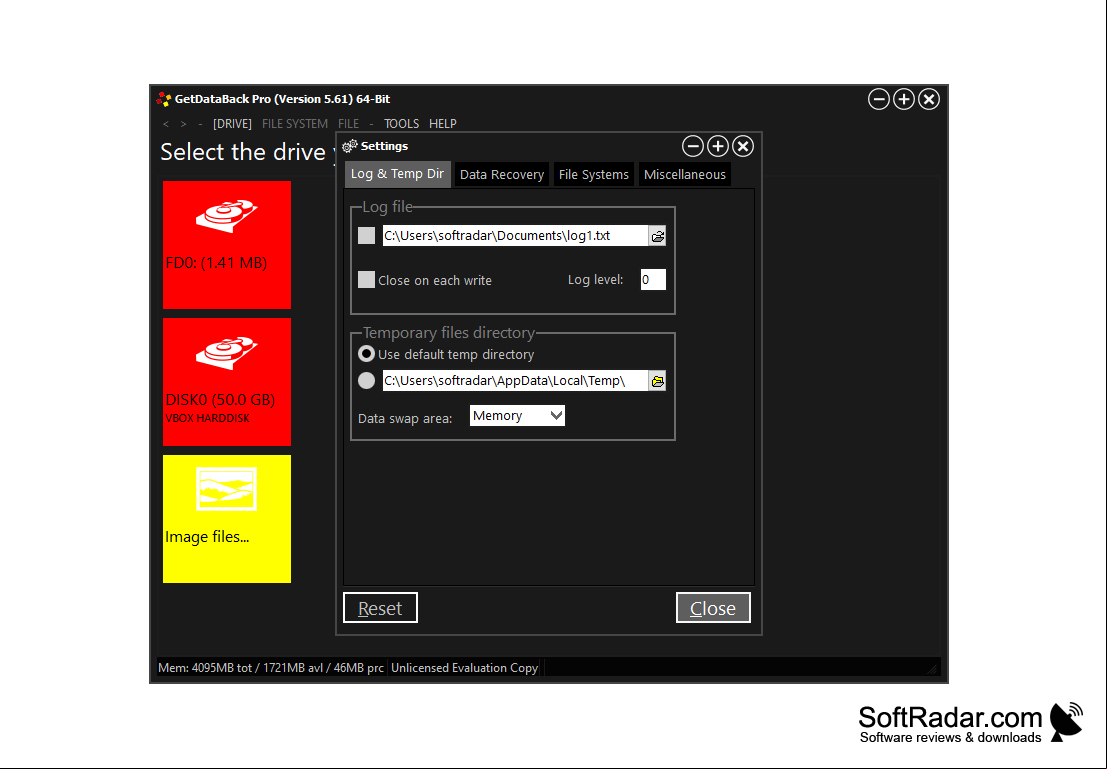Select the DISK0 (50.0 GB) hard disk tile
The width and height of the screenshot is (1107, 769).
pyautogui.click(x=227, y=381)
